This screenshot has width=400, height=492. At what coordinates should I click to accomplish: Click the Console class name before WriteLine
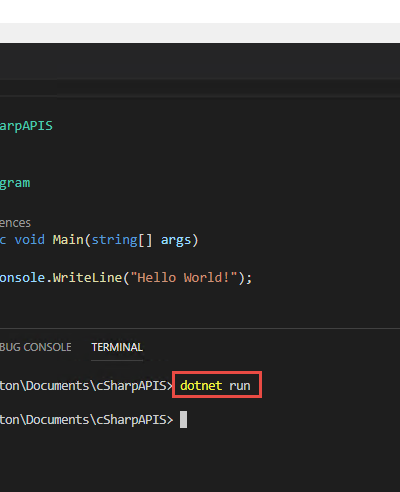point(22,278)
